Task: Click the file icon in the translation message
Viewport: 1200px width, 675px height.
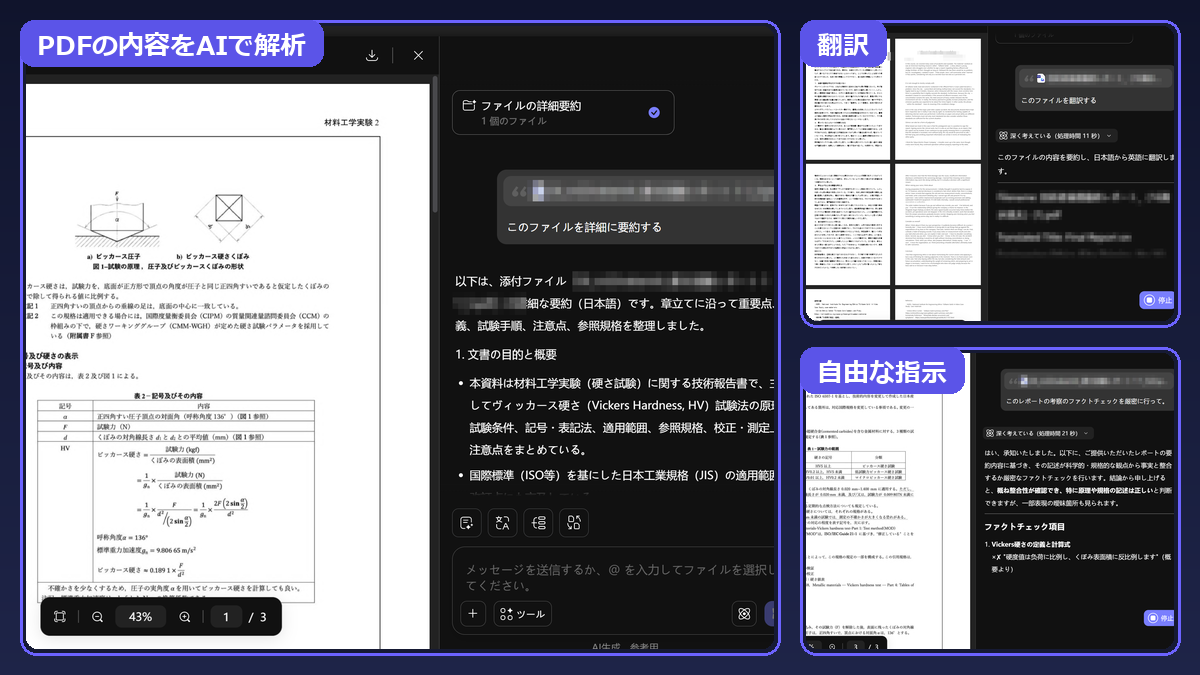Action: pyautogui.click(x=1040, y=78)
